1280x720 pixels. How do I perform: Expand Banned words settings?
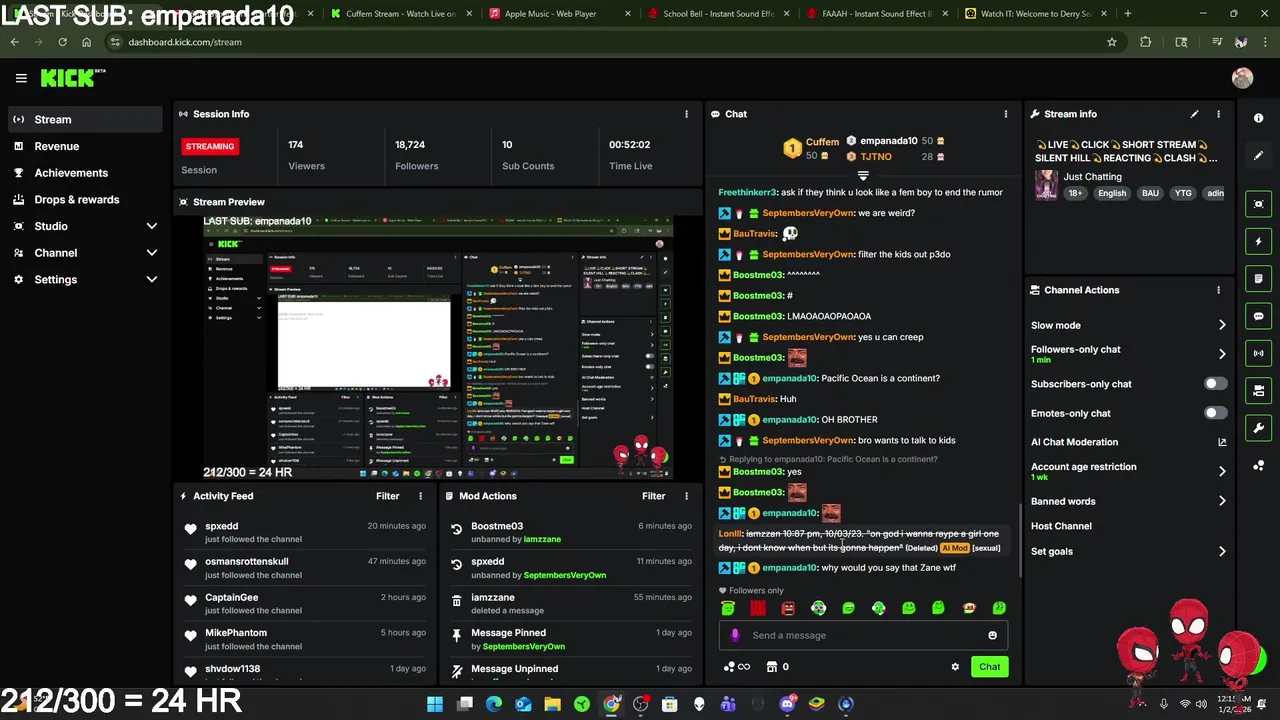coord(1221,501)
